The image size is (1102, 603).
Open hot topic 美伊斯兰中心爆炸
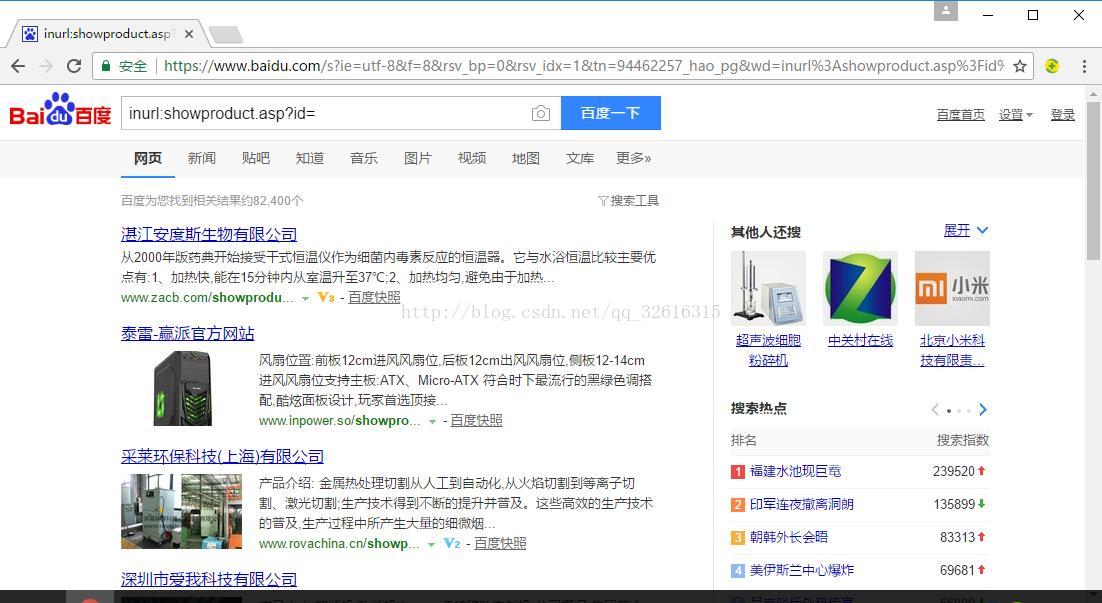(x=802, y=570)
